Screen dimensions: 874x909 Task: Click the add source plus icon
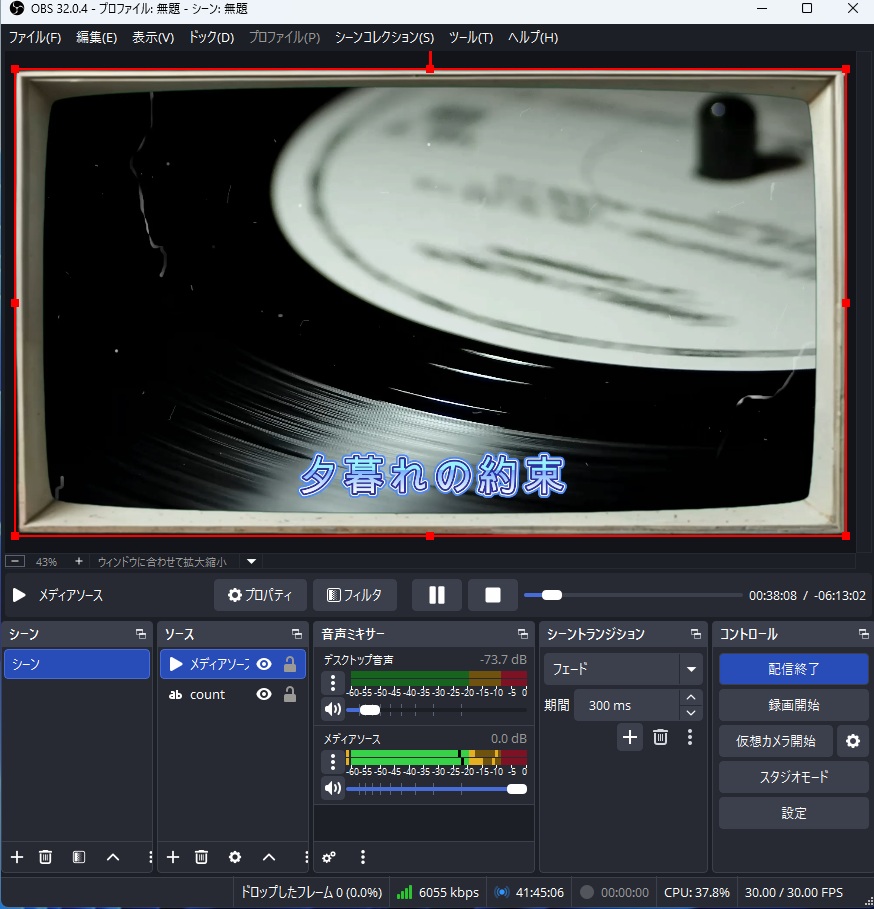[173, 857]
